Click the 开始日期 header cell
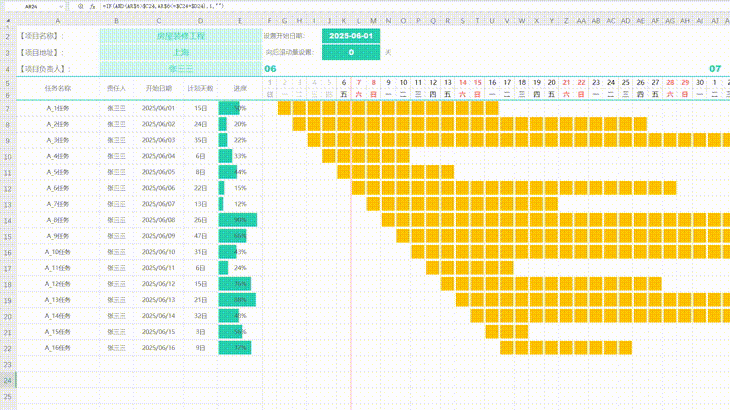This screenshot has height=410, width=730. [x=159, y=88]
